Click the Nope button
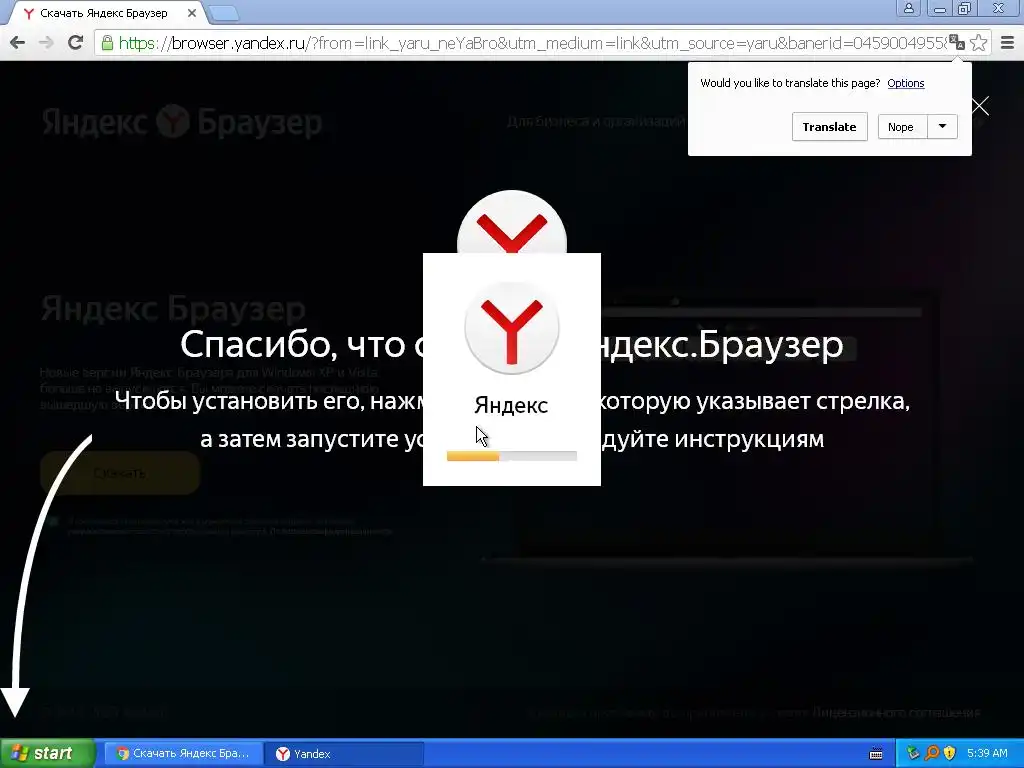The image size is (1024, 768). [x=901, y=127]
